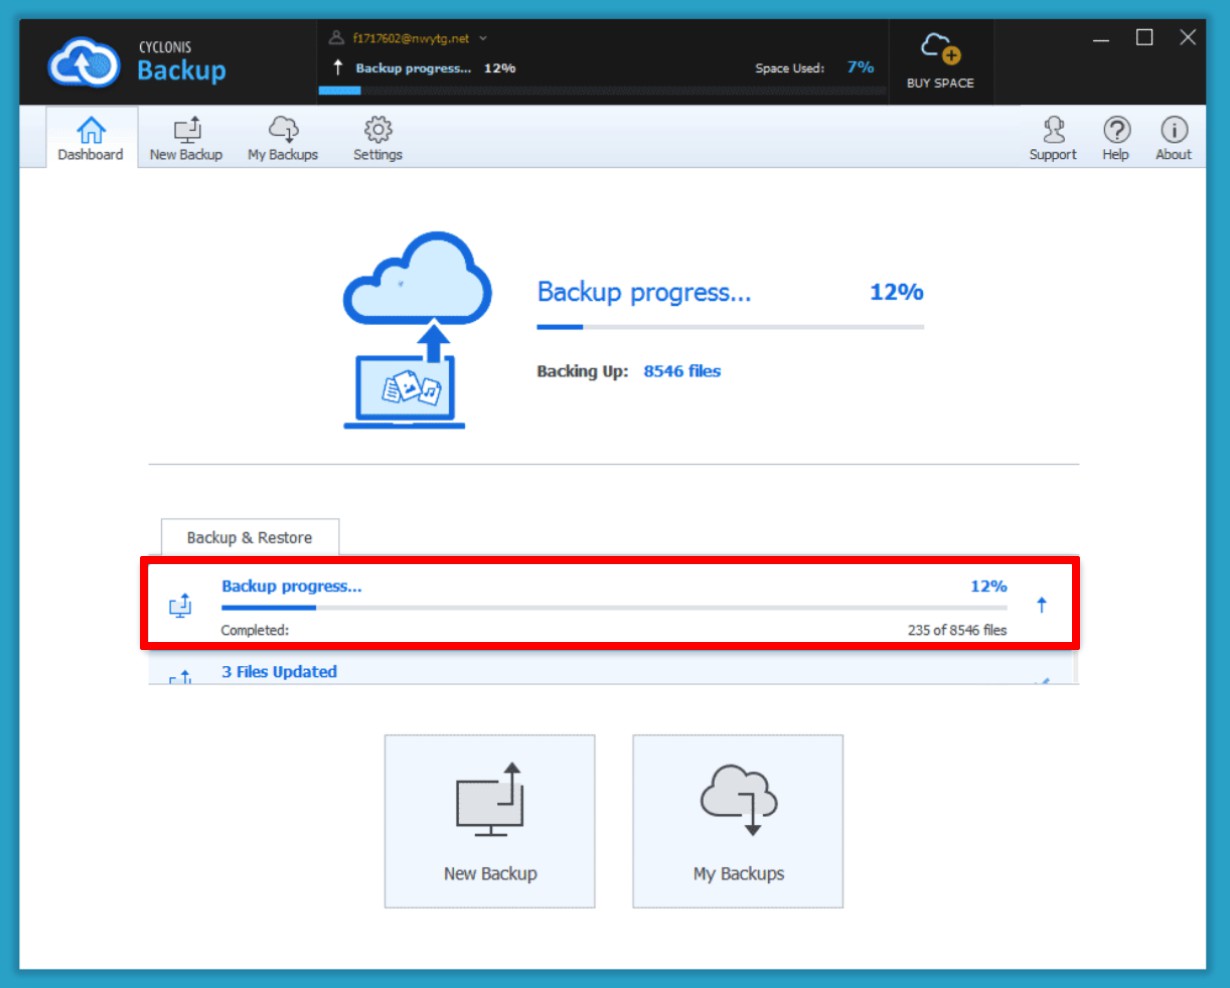Open the Help question mark icon

(x=1116, y=131)
